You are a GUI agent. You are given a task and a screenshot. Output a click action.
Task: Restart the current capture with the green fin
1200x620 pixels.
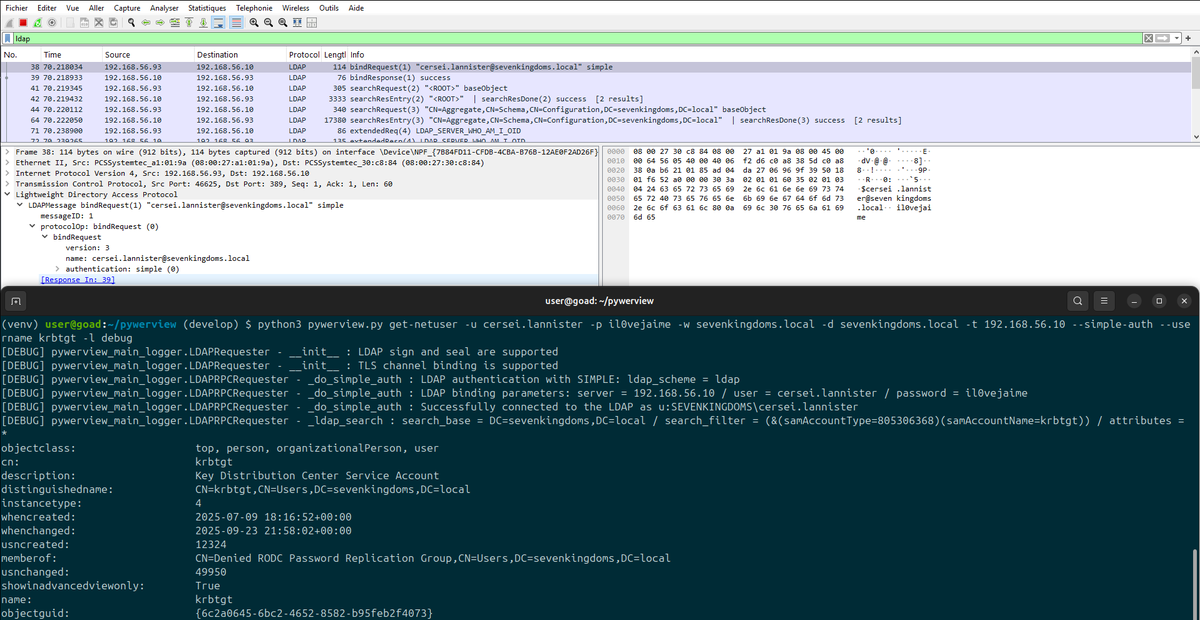click(37, 22)
